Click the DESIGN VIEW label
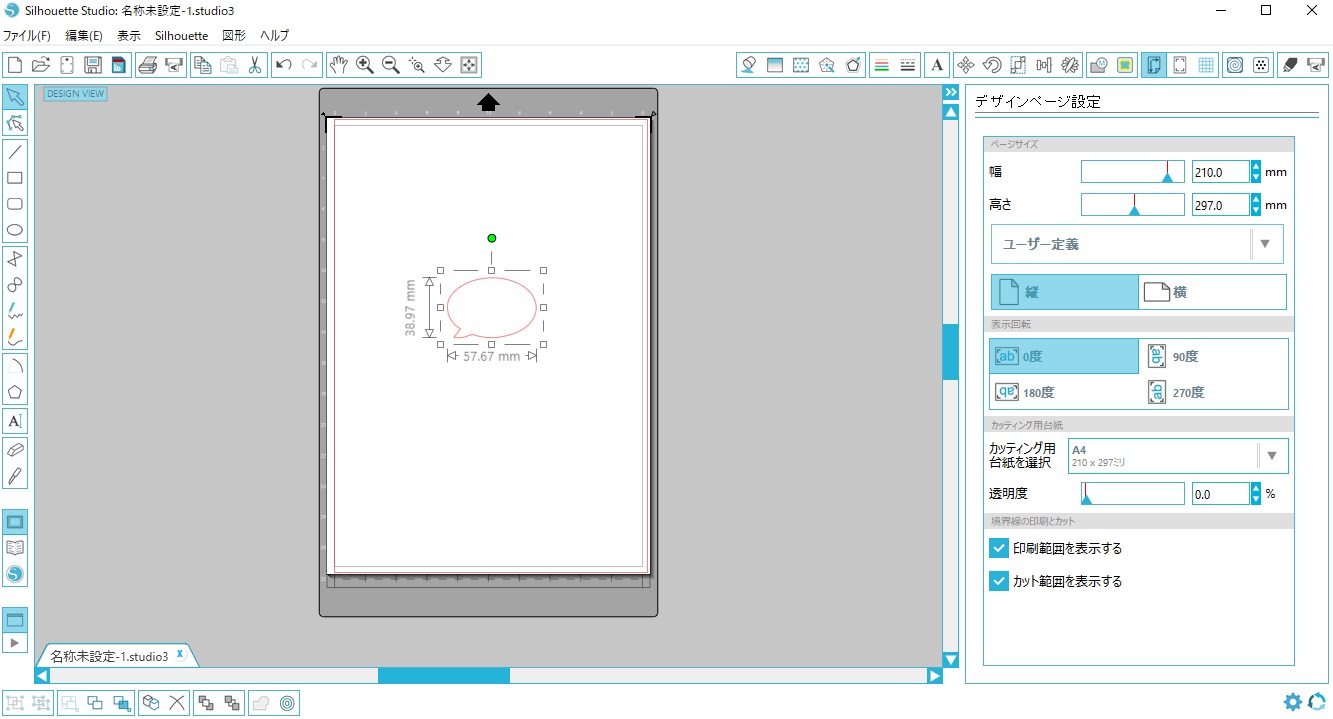Image resolution: width=1333 pixels, height=719 pixels. point(75,94)
